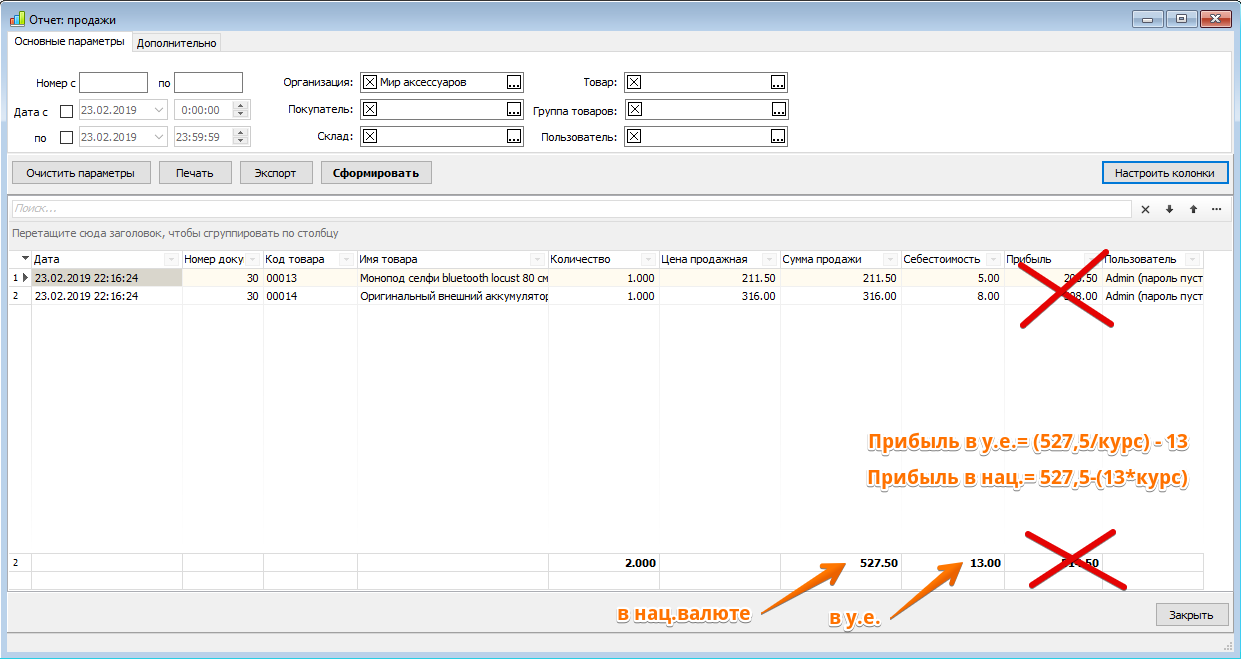Click the grid's top-left corner triangle indicator
1241x659 pixels.
pos(24,259)
